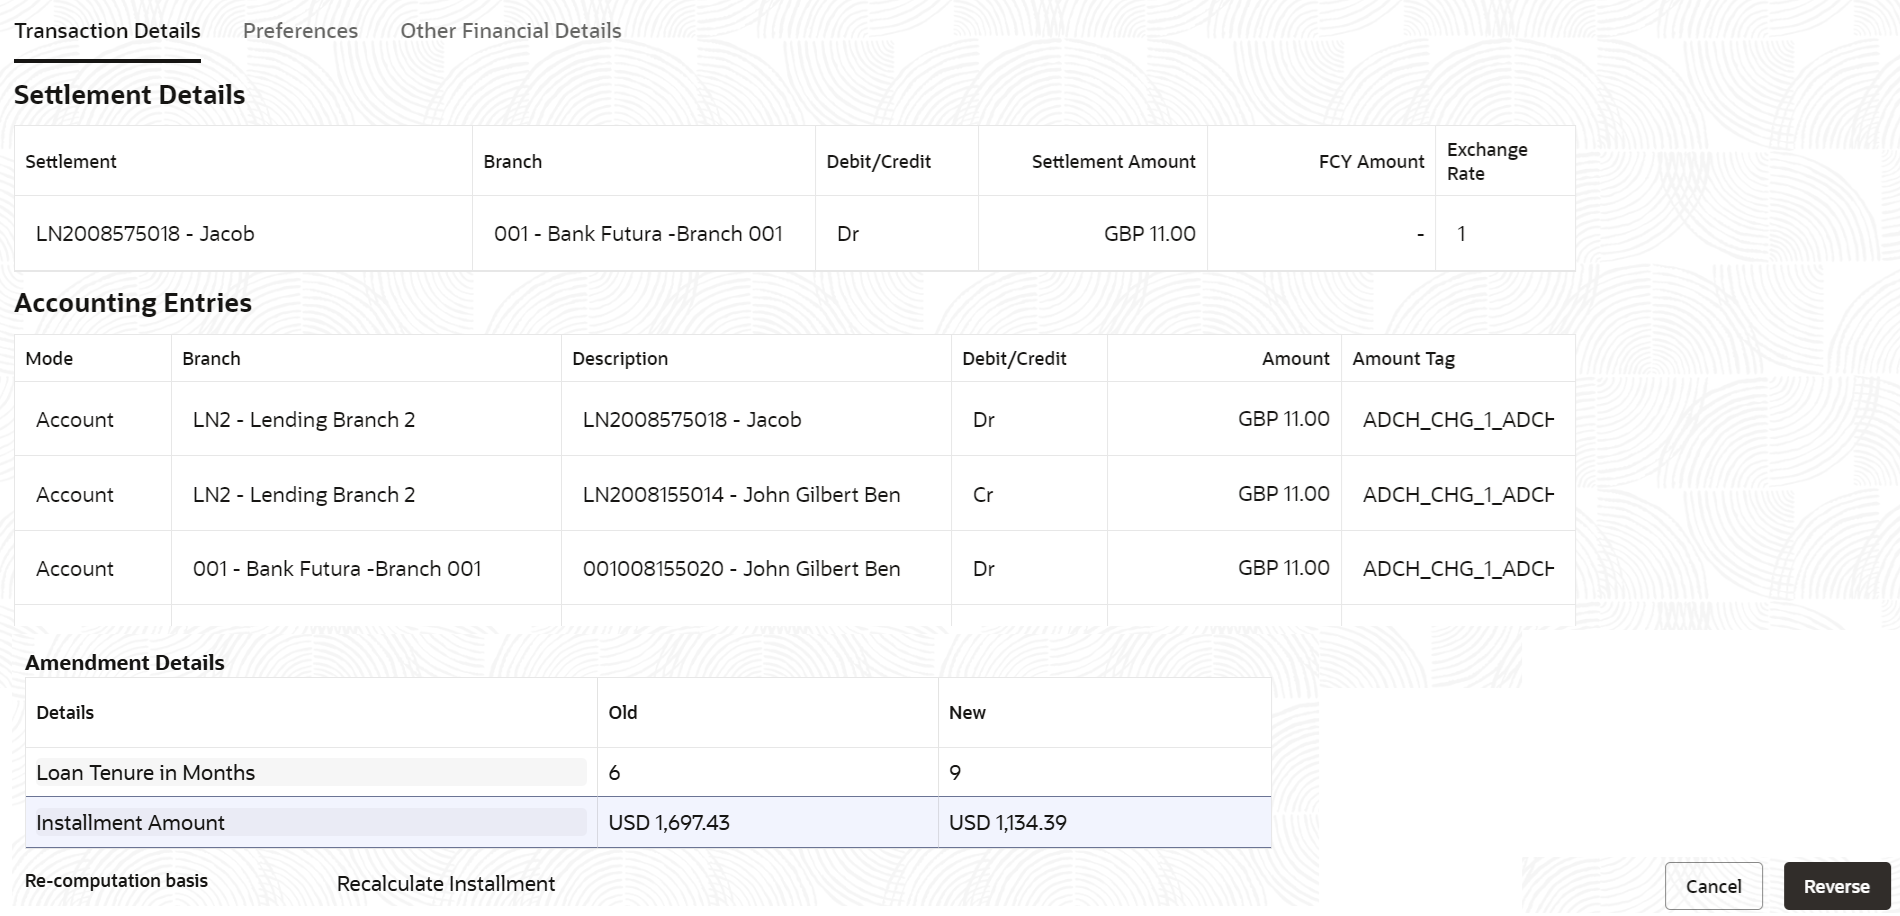1900x916 pixels.
Task: Click Amount GBP 11.00 in 001008155020 row
Action: pos(1283,568)
